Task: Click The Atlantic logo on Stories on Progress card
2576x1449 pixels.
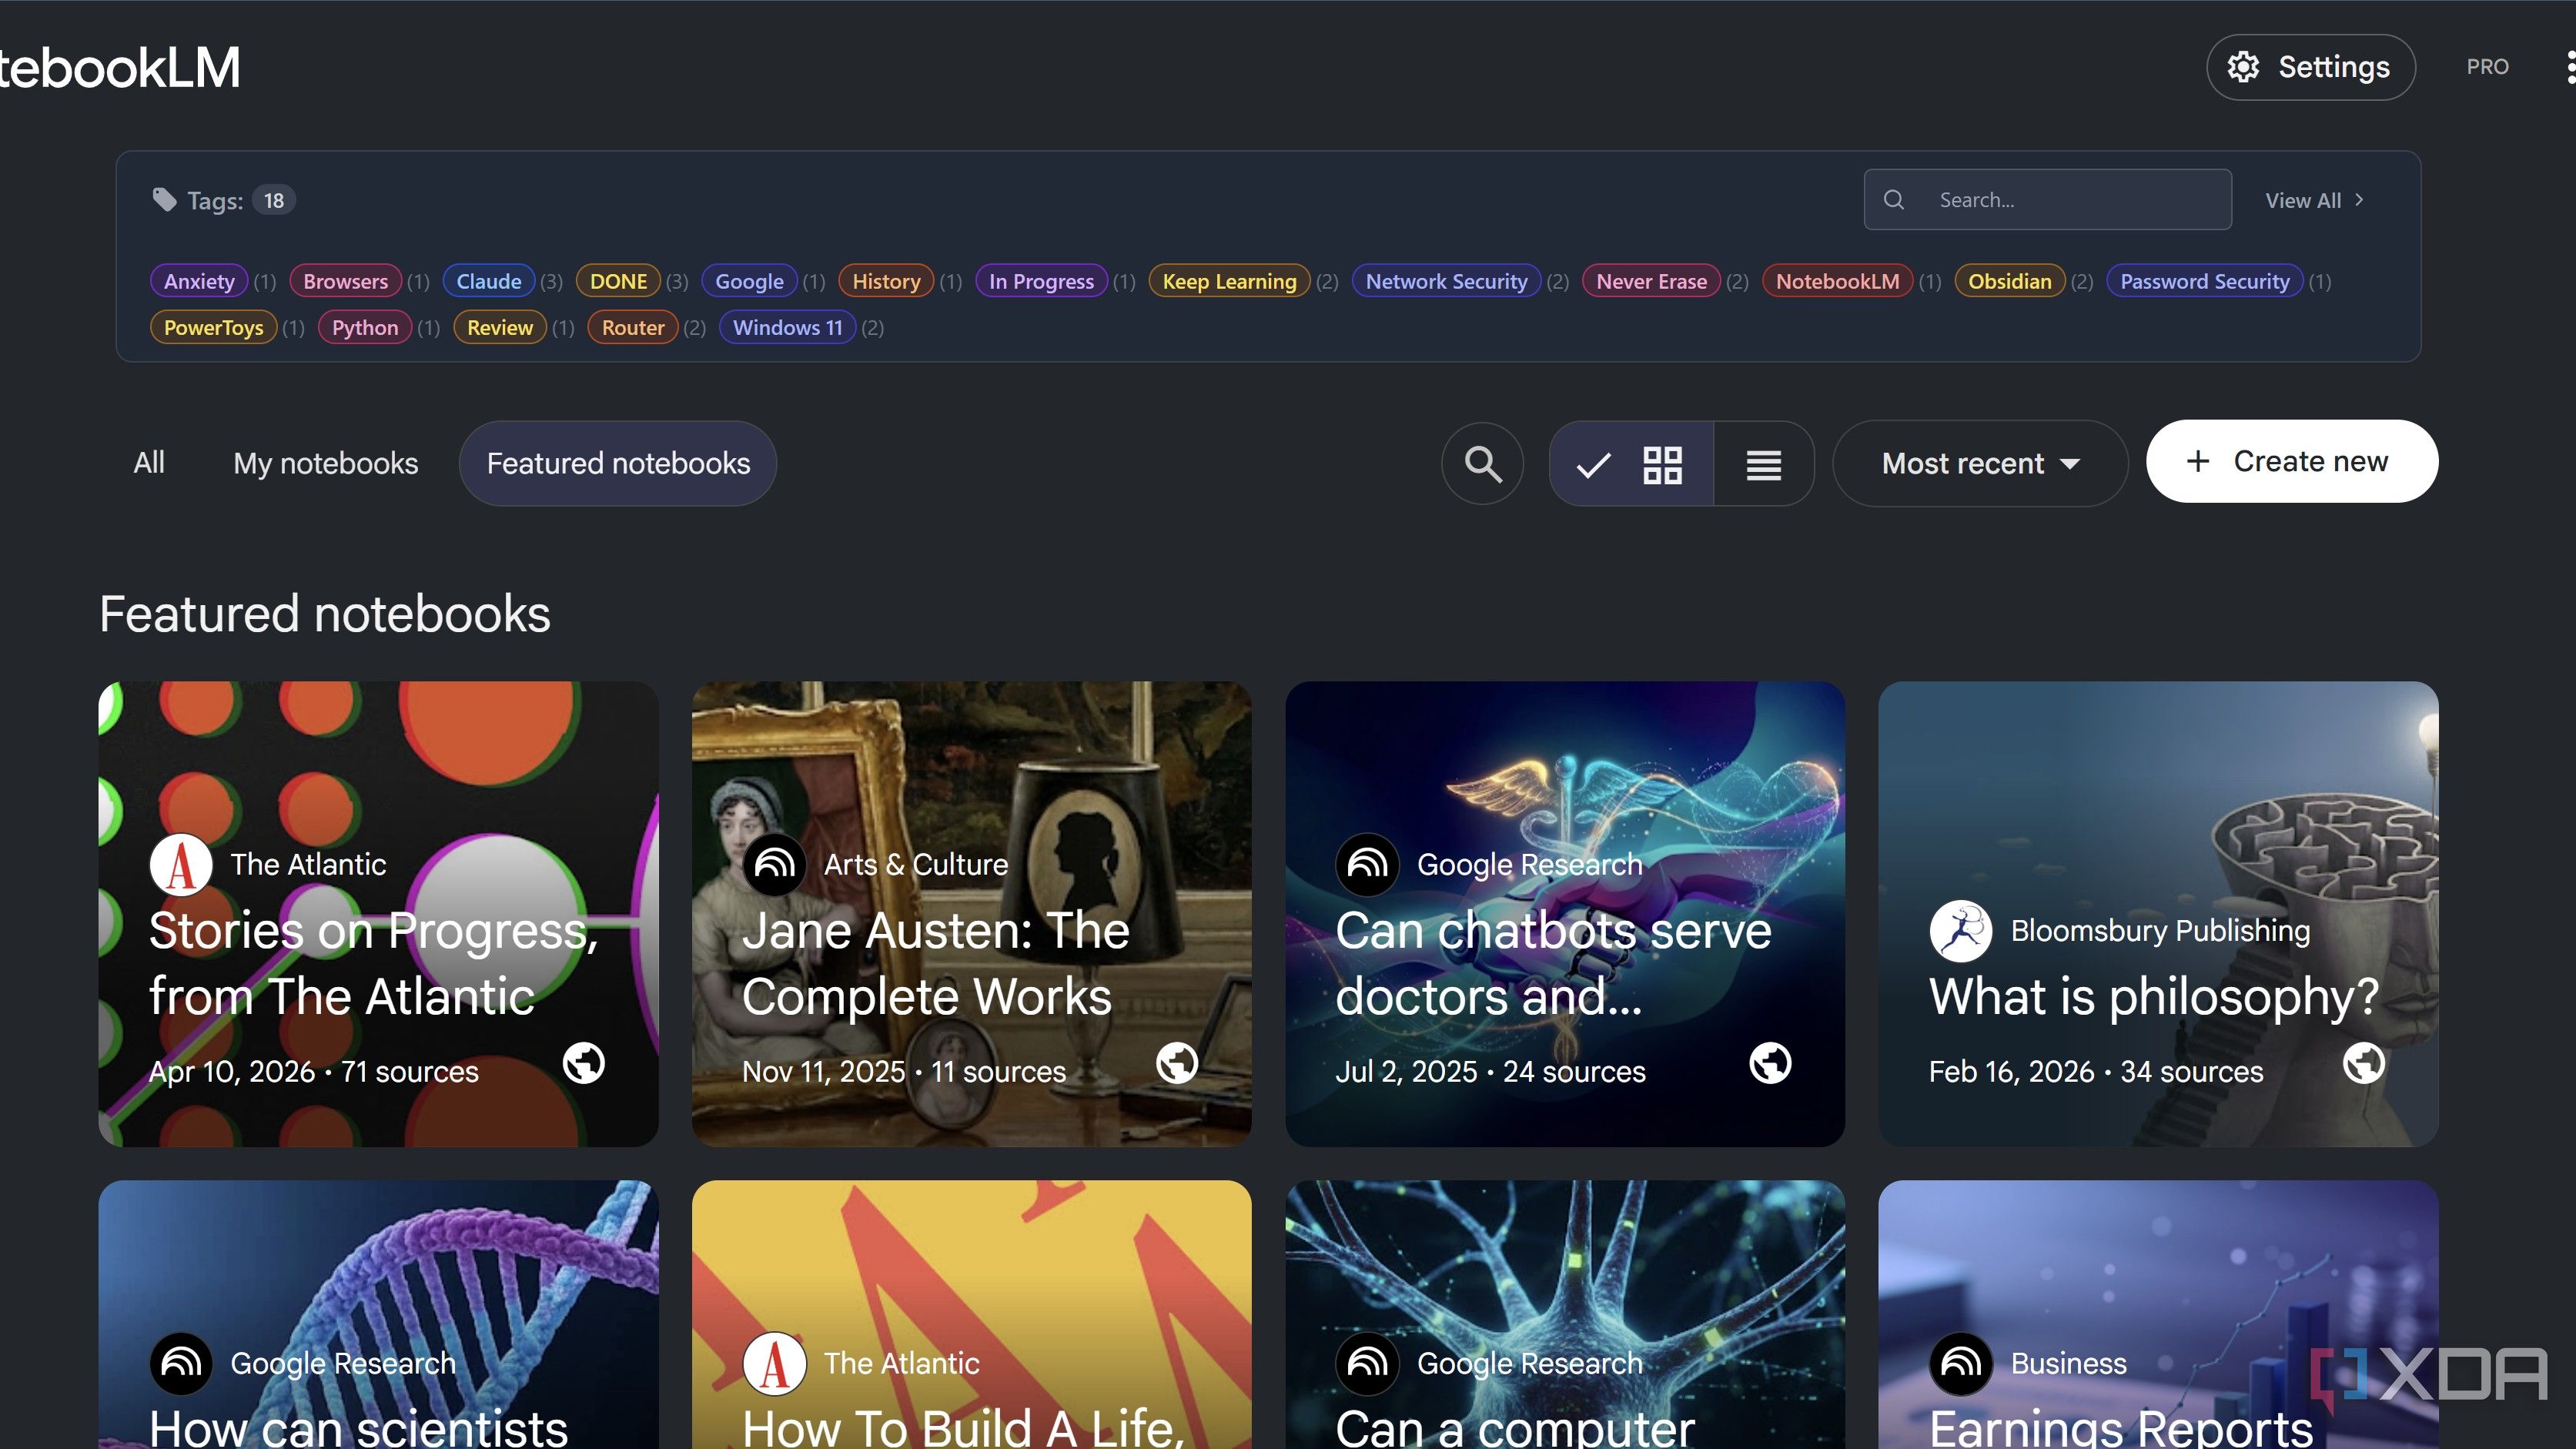Action: [x=181, y=865]
